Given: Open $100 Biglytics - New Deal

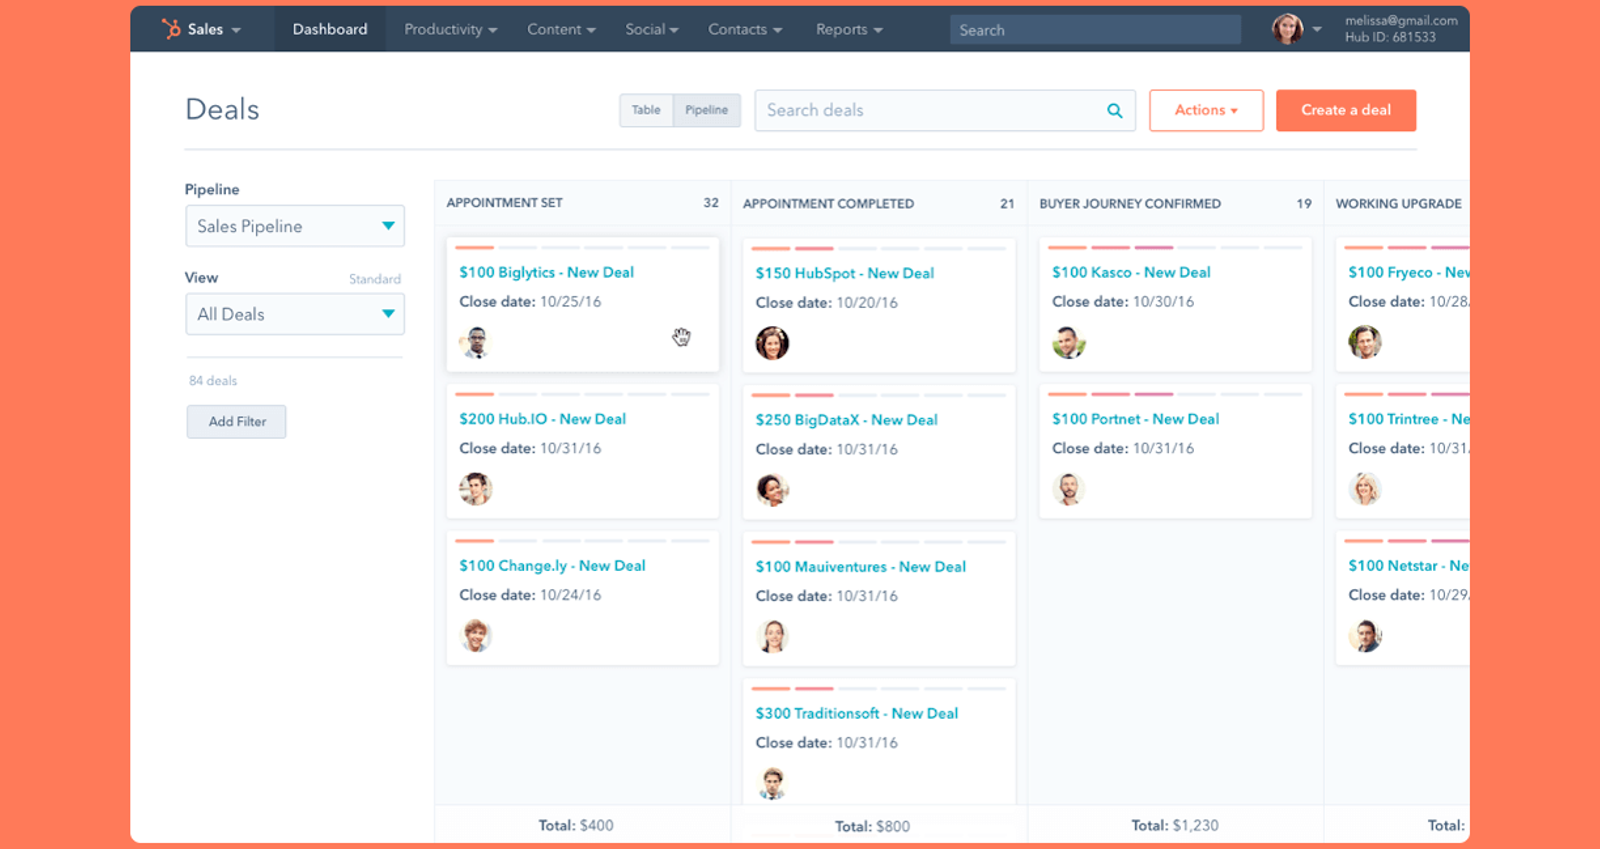Looking at the screenshot, I should [x=546, y=272].
